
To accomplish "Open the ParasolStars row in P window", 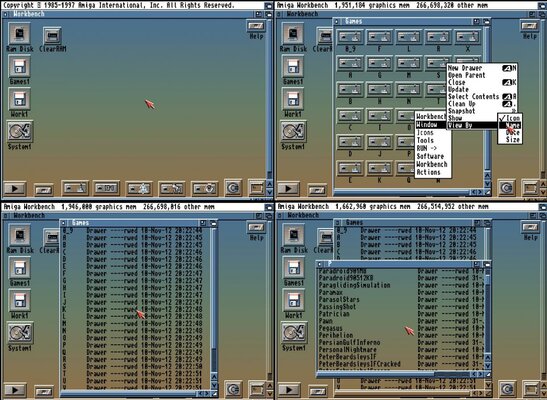I will pyautogui.click(x=401, y=299).
